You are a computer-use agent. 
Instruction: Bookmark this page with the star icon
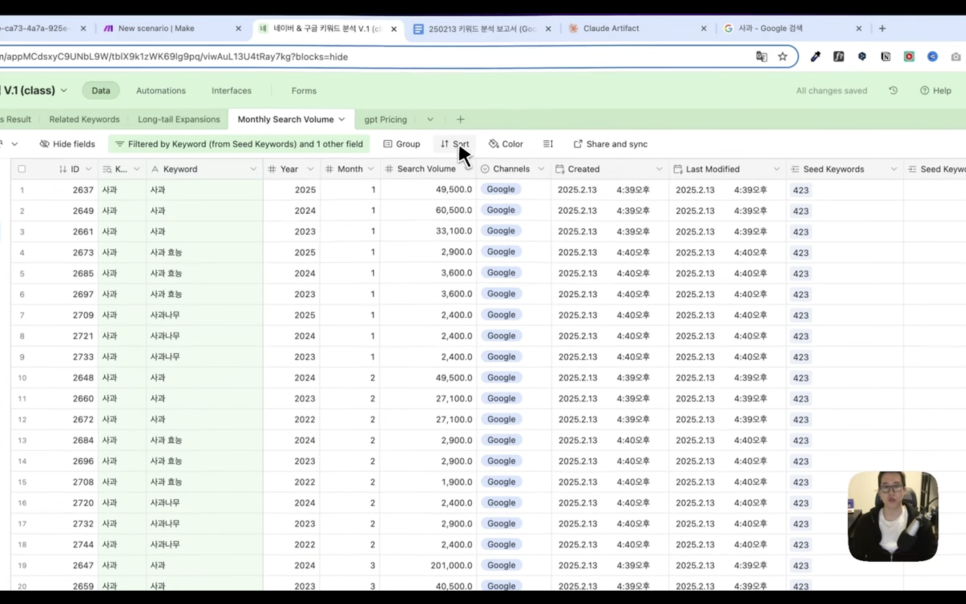[x=783, y=57]
